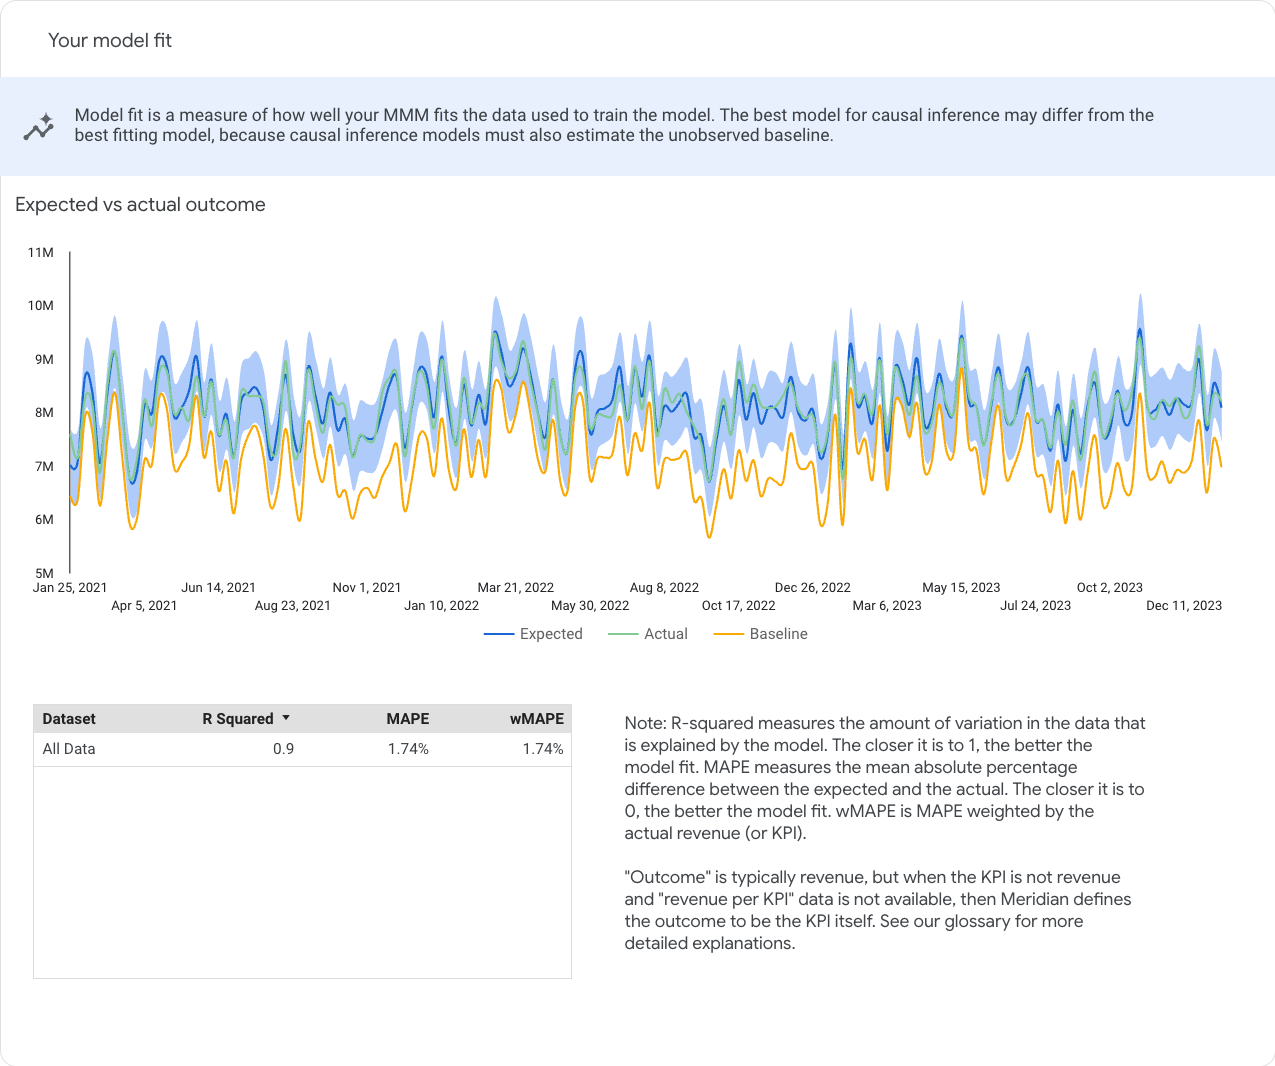Click the orange Baseline legend line swatch
This screenshot has width=1275, height=1066.
[729, 634]
